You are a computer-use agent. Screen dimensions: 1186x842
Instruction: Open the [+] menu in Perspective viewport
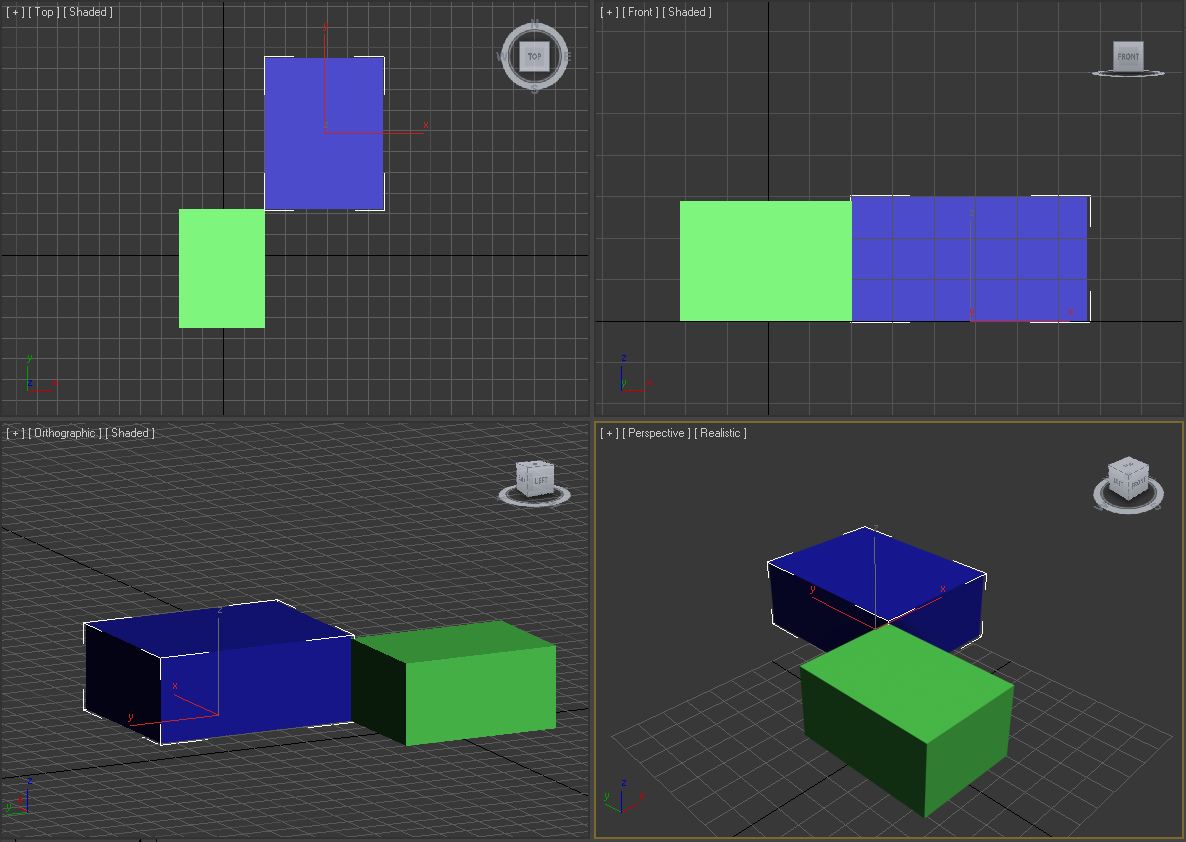[610, 433]
